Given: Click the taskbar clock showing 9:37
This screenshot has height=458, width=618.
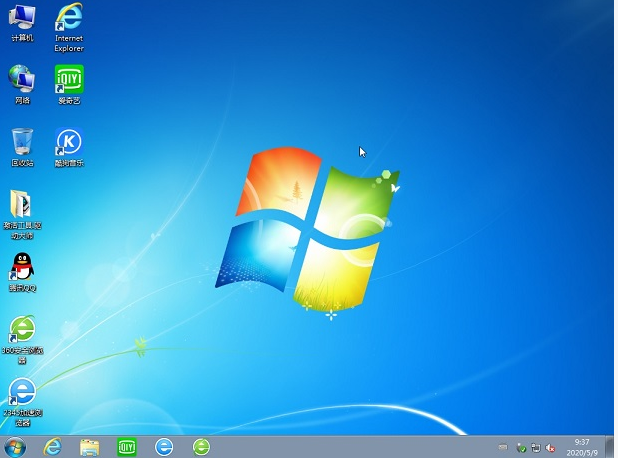Looking at the screenshot, I should (582, 447).
